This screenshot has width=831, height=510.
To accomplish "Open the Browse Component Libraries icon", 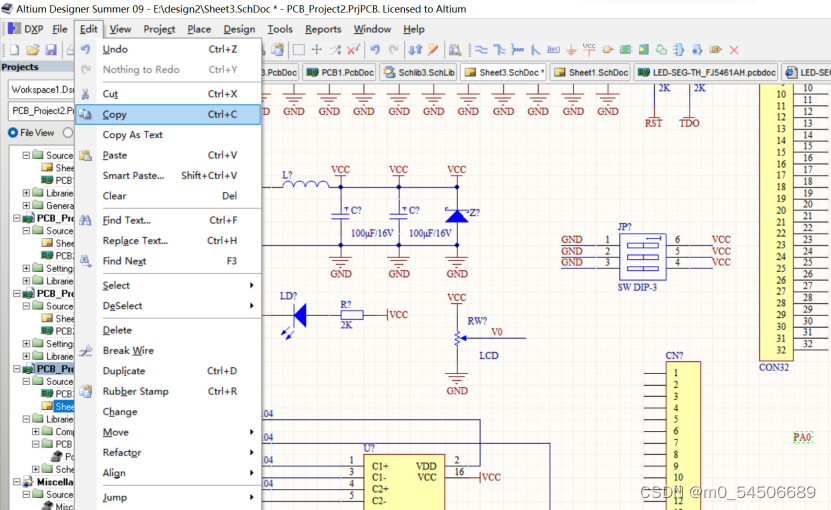I will coord(455,50).
